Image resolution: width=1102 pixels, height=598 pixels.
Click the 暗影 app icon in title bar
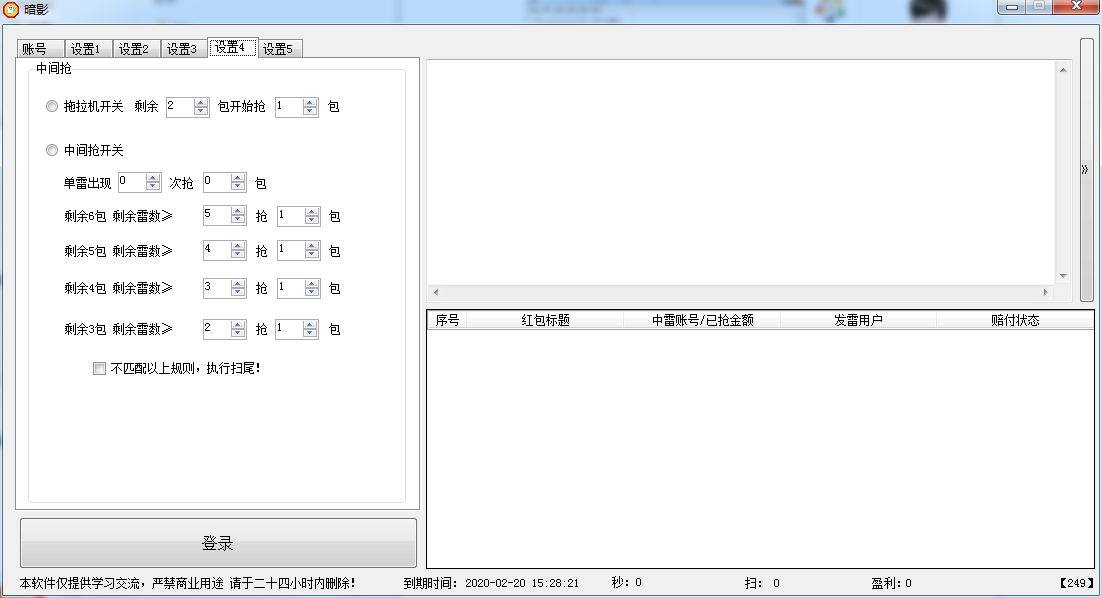11,10
